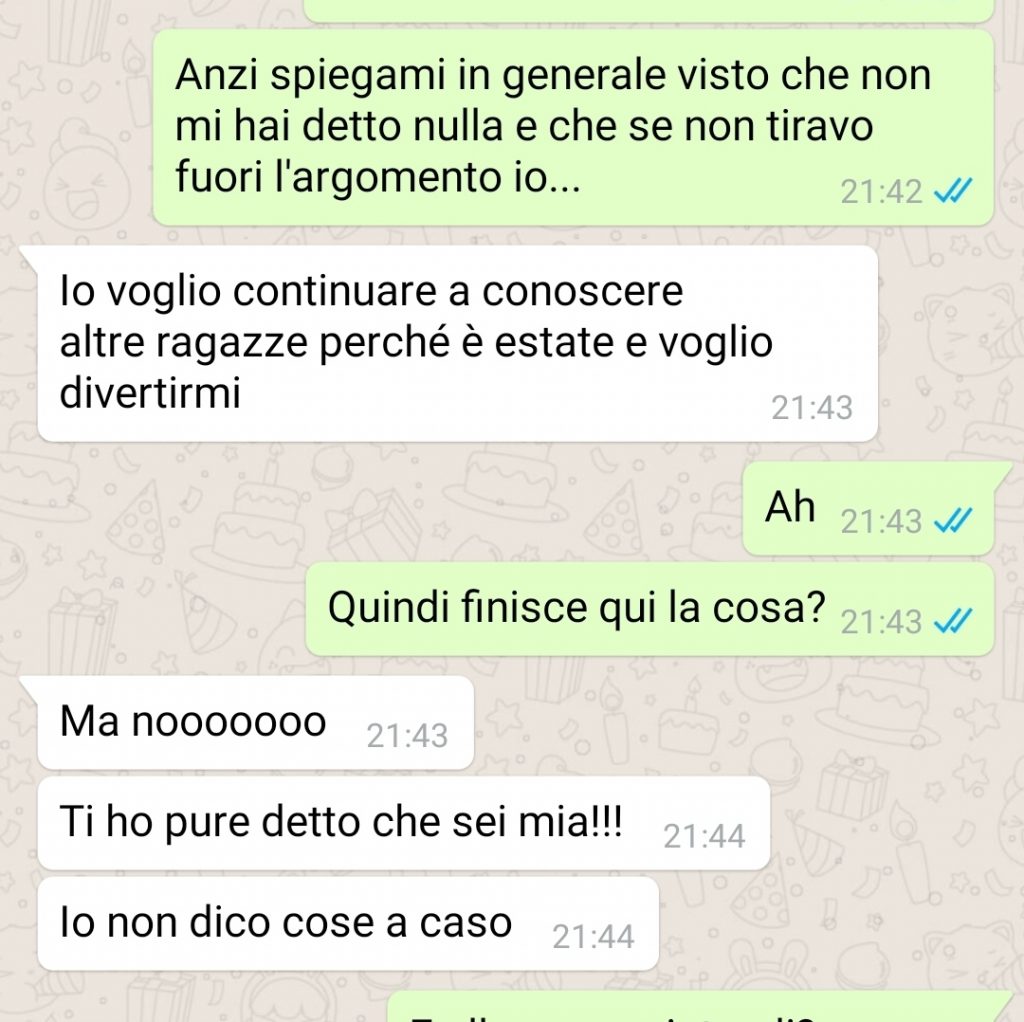Select the 'Io non dico cose a caso' message
The width and height of the screenshot is (1024, 1022).
tap(348, 924)
